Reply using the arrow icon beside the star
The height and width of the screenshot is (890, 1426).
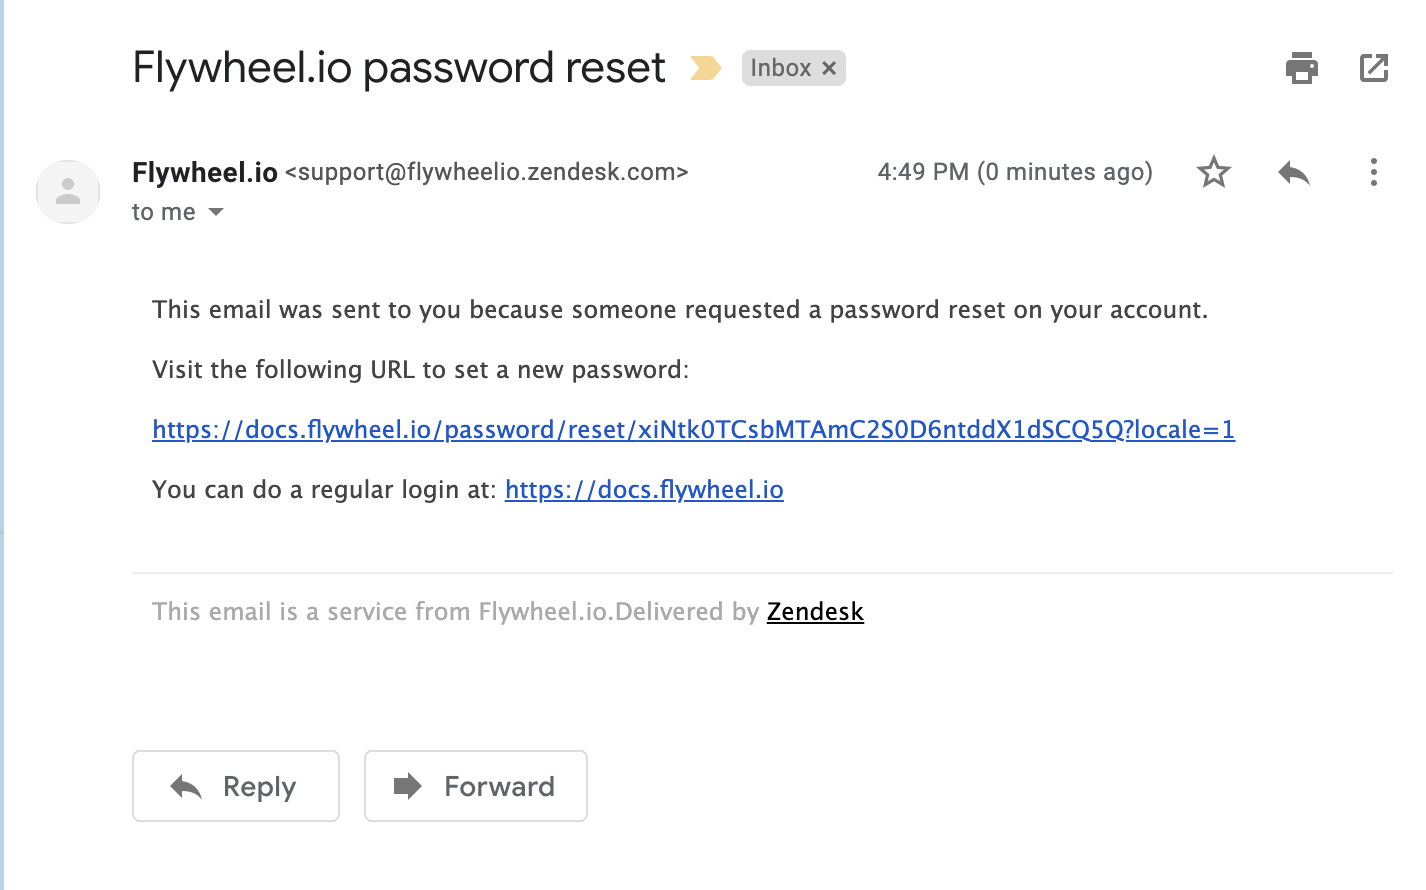(x=1294, y=172)
